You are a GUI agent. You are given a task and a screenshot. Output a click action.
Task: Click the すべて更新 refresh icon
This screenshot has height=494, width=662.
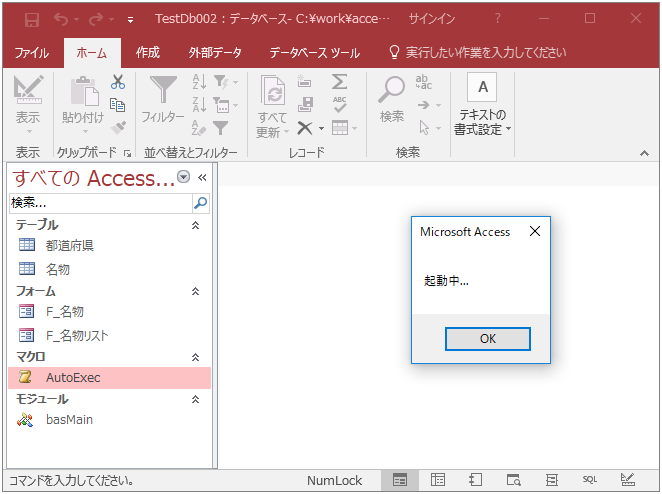(x=273, y=90)
